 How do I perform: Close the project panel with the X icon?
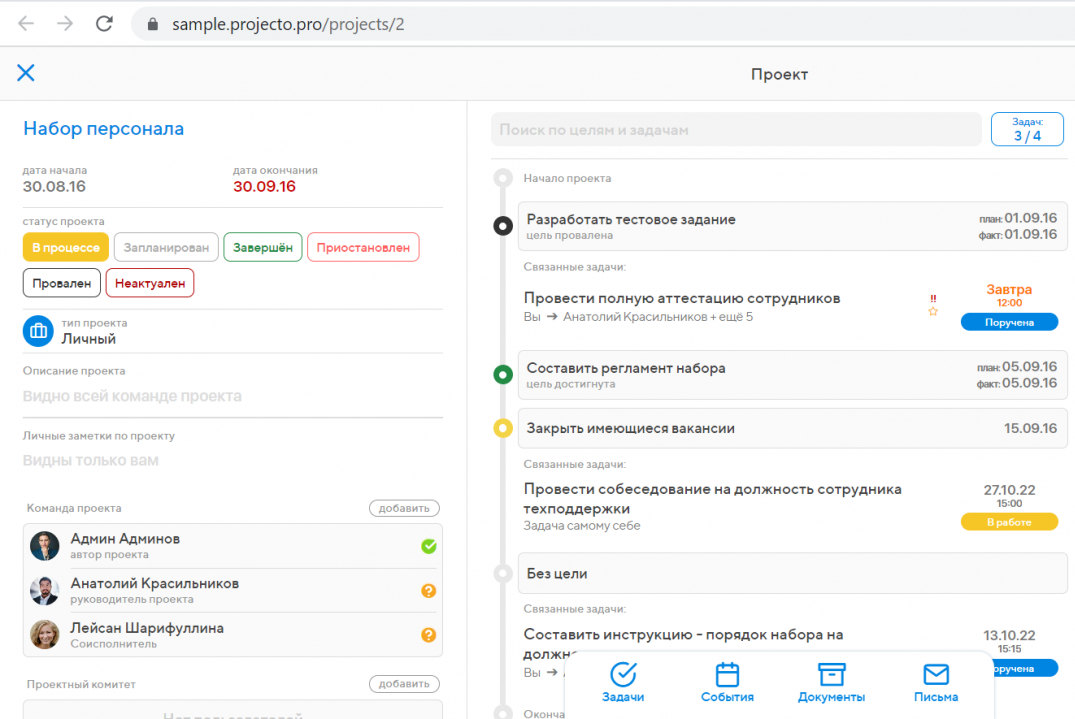26,73
